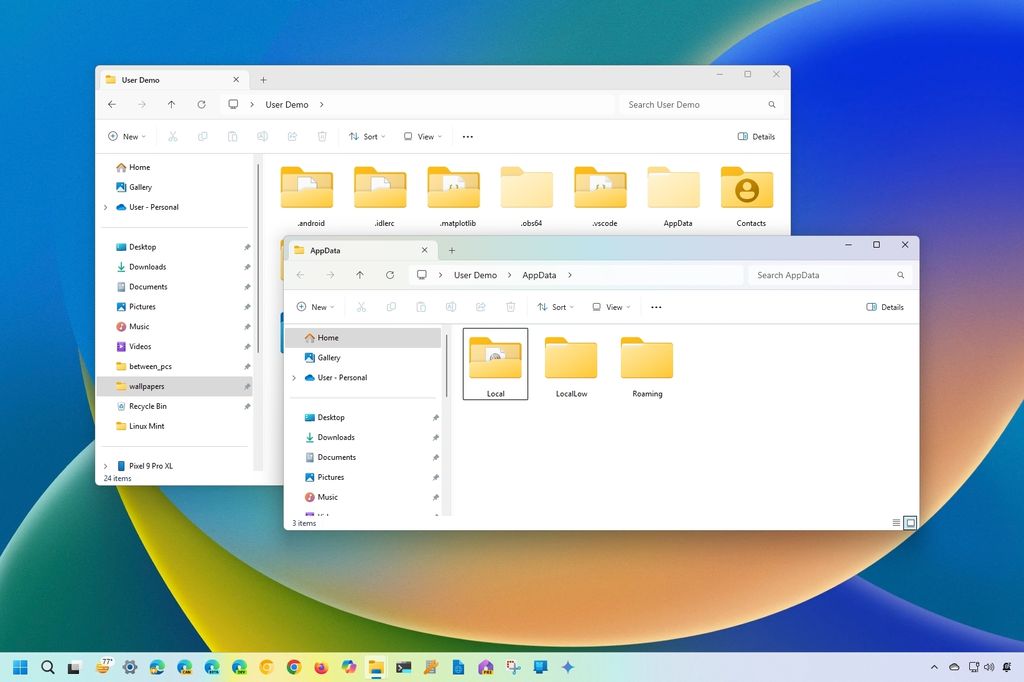Switch to list view using status bar toggle
This screenshot has width=1024, height=682.
point(897,523)
